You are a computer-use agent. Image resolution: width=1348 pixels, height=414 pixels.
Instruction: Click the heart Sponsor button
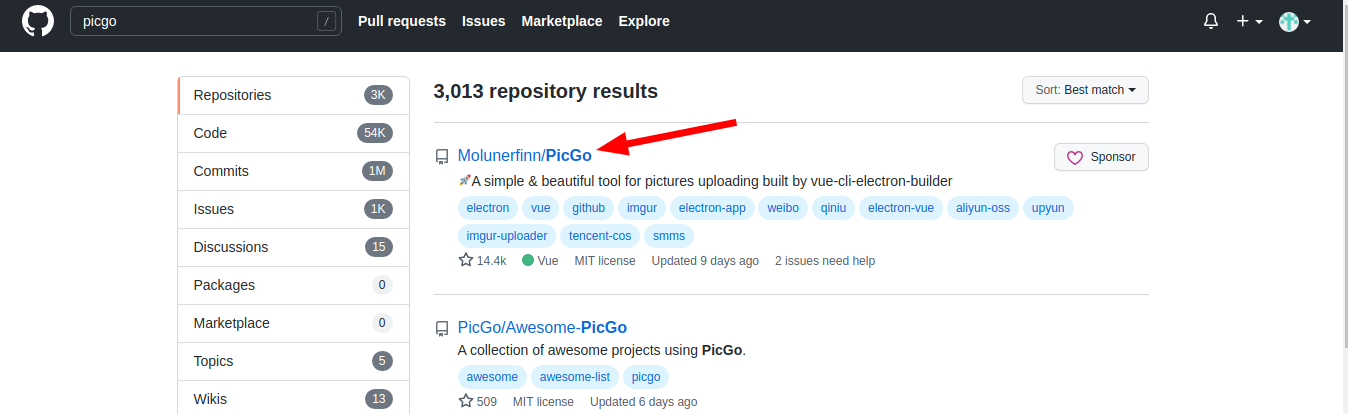[1101, 157]
